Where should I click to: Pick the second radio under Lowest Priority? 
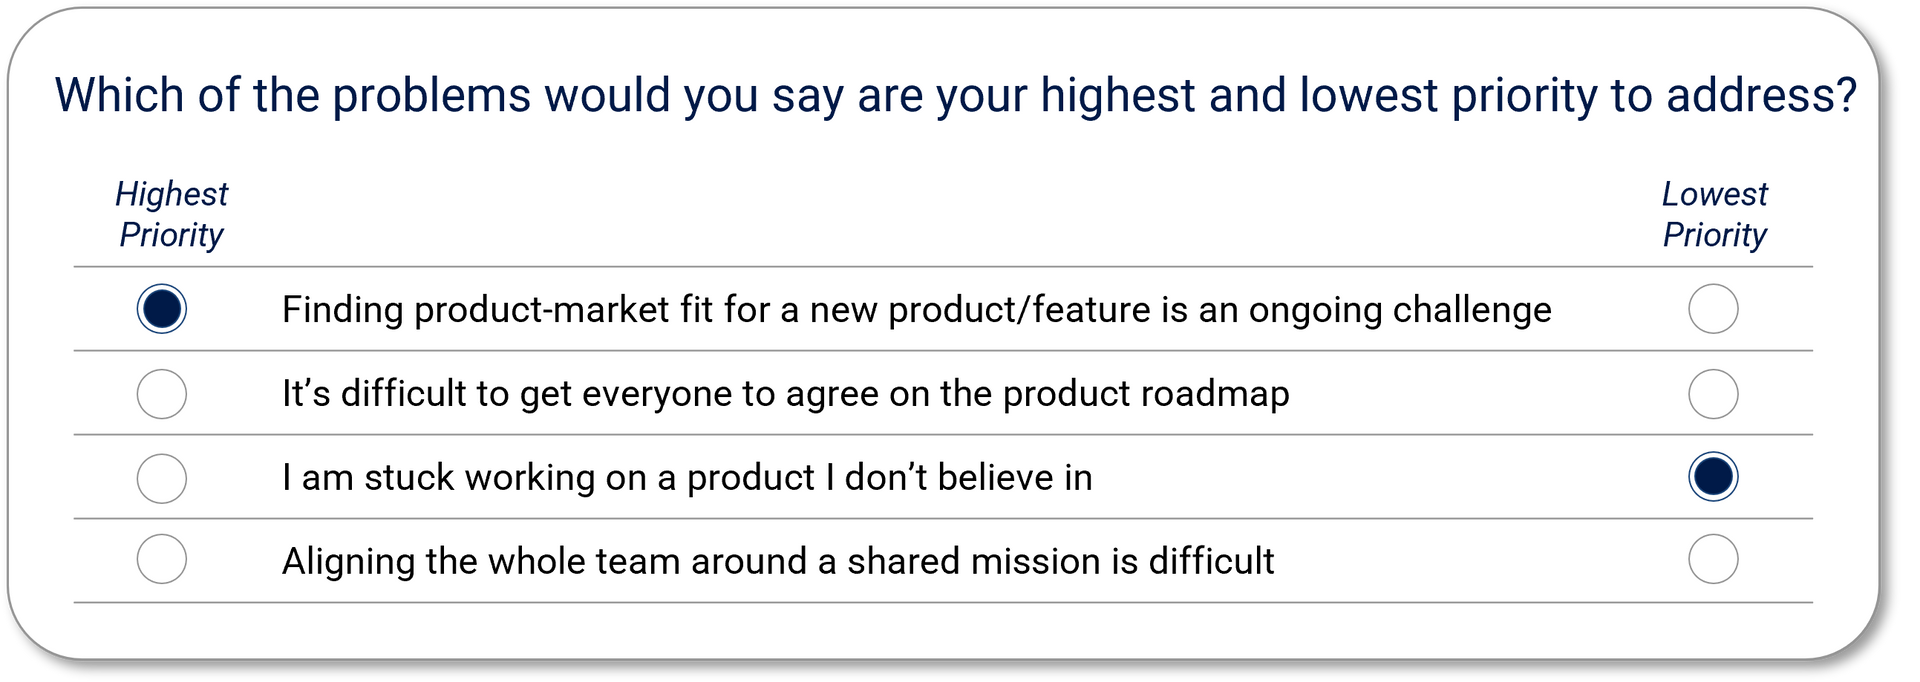(1713, 394)
